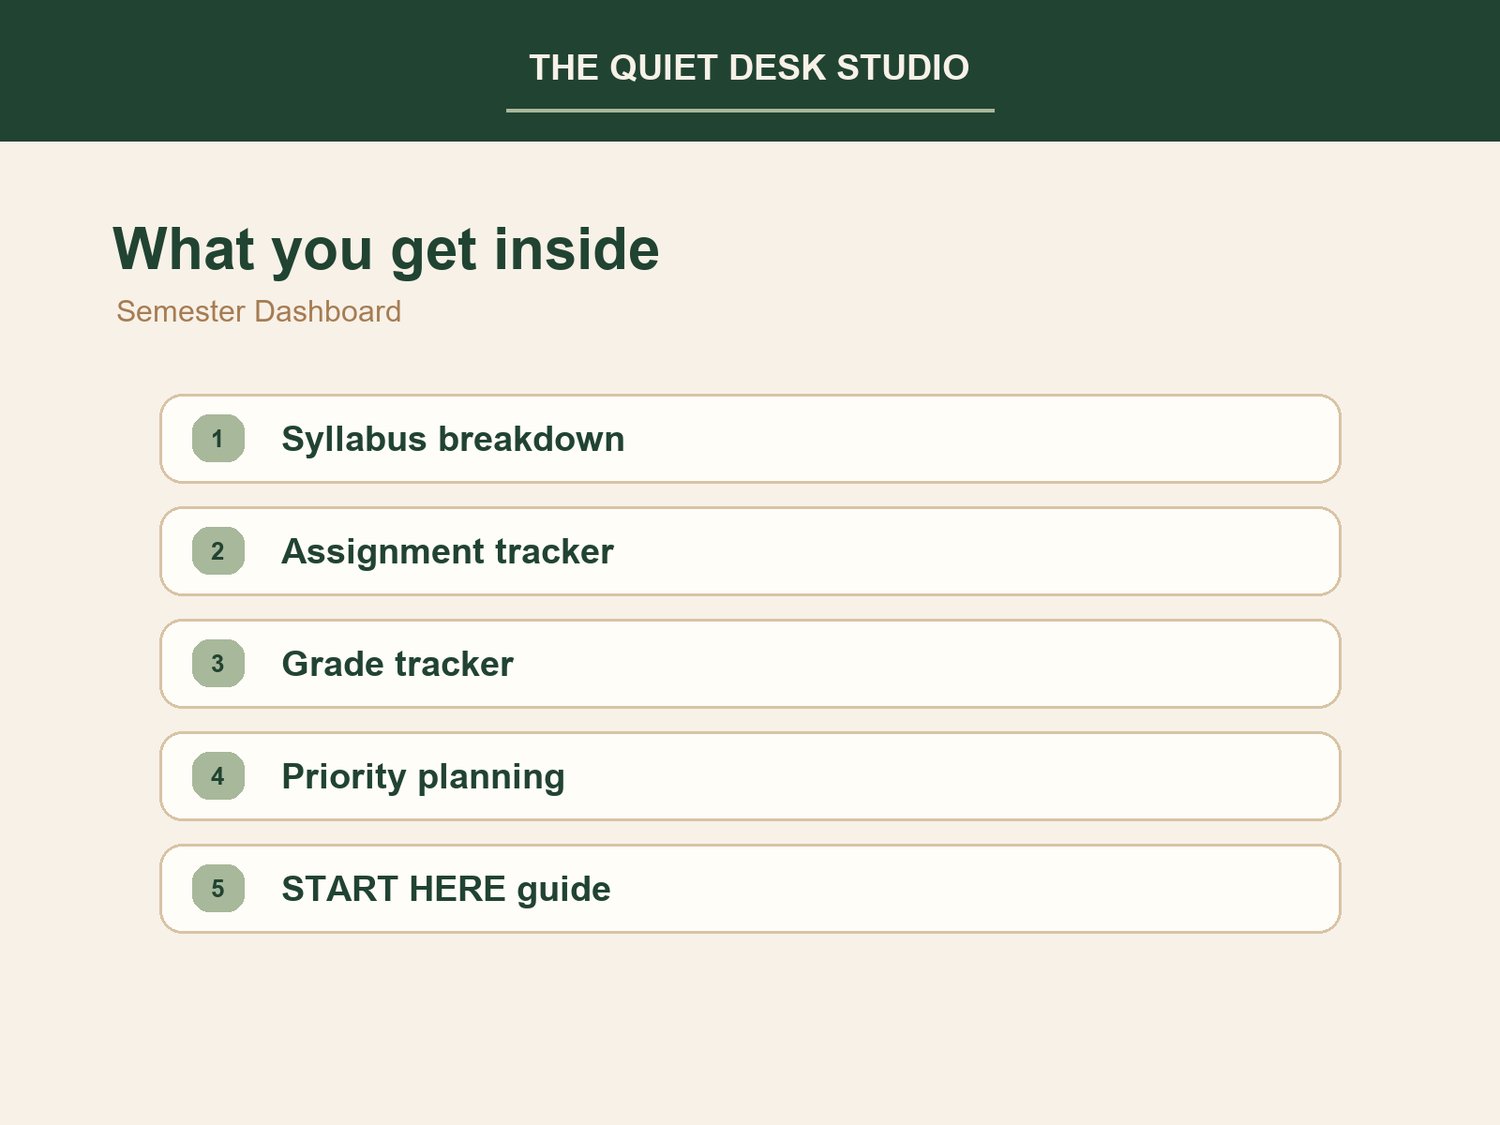1500x1125 pixels.
Task: Click the What you get inside heading
Action: click(386, 249)
